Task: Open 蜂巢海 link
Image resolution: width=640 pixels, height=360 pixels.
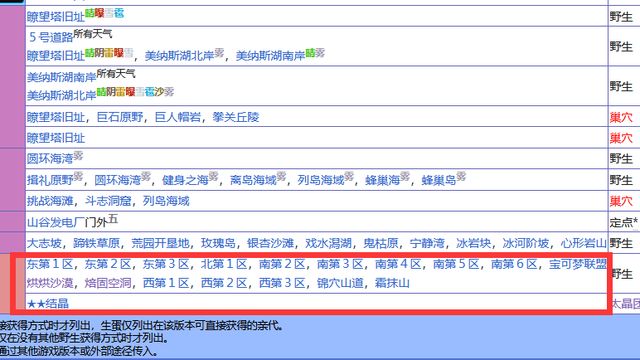Action: [382, 180]
